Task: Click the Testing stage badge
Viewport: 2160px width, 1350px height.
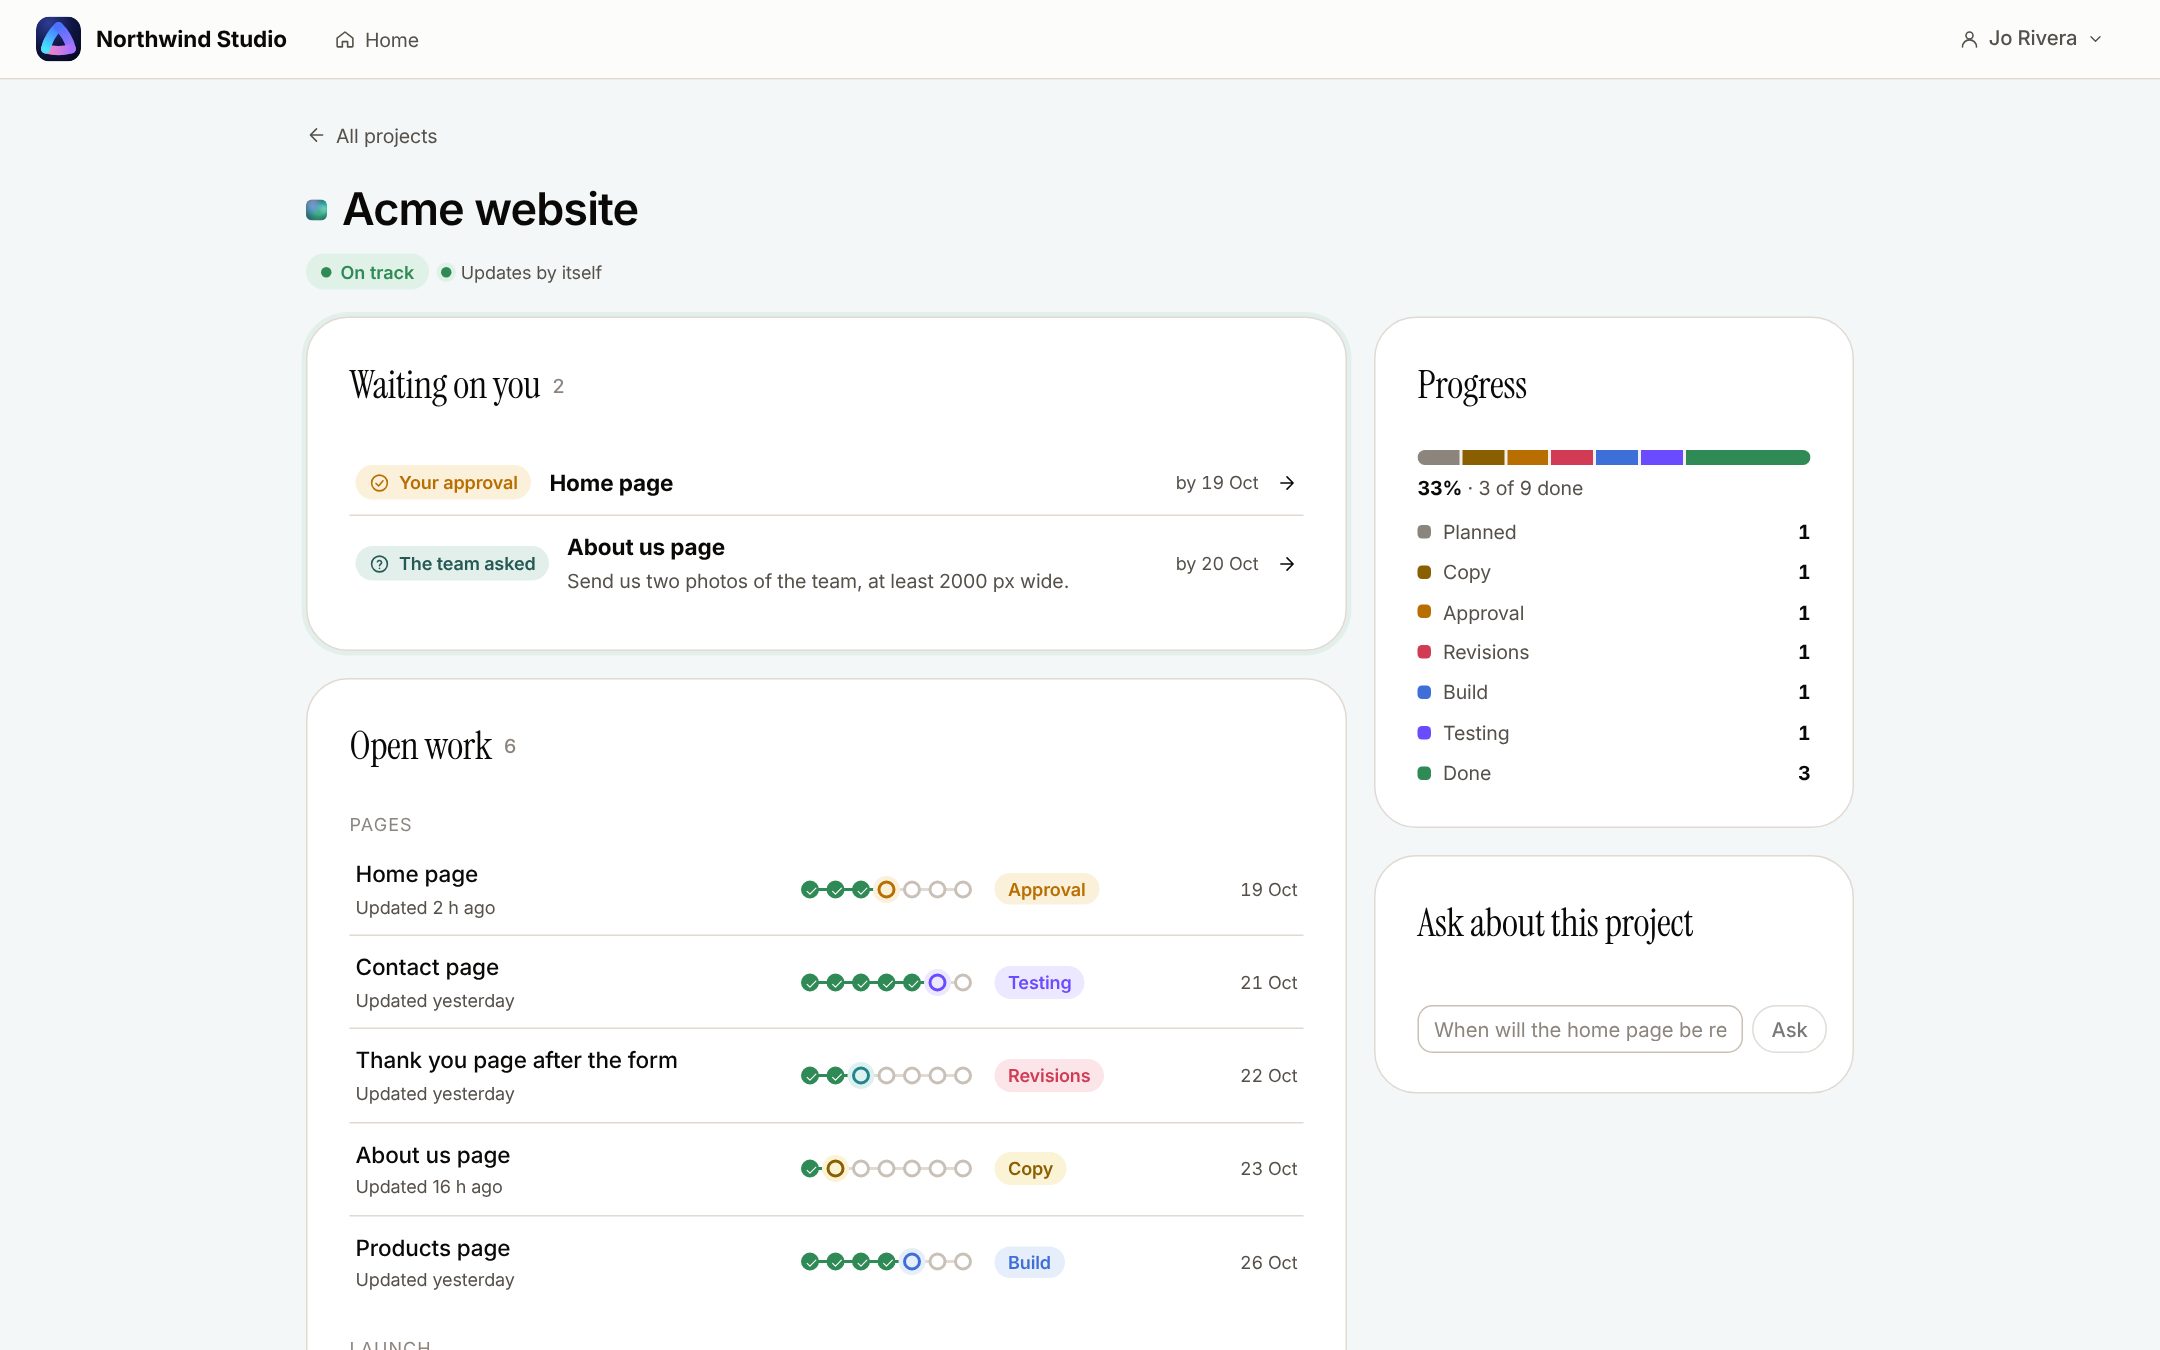Action: click(x=1039, y=982)
